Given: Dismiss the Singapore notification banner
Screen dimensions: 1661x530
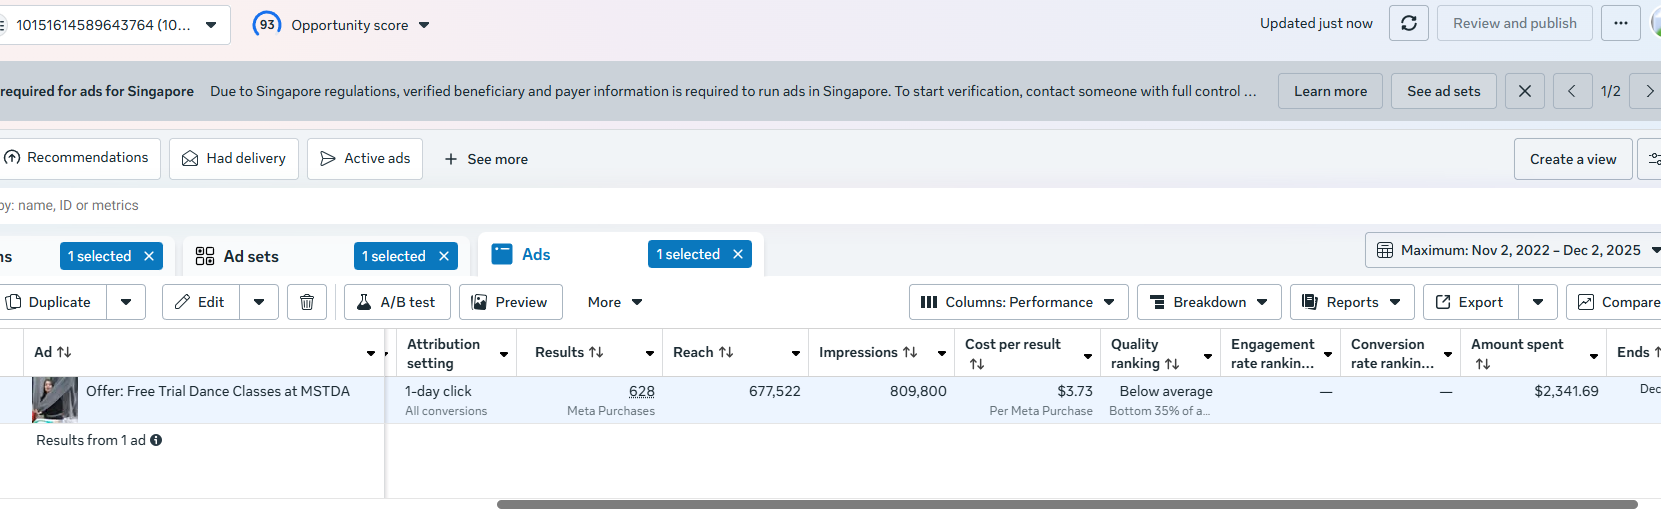Looking at the screenshot, I should [1524, 91].
